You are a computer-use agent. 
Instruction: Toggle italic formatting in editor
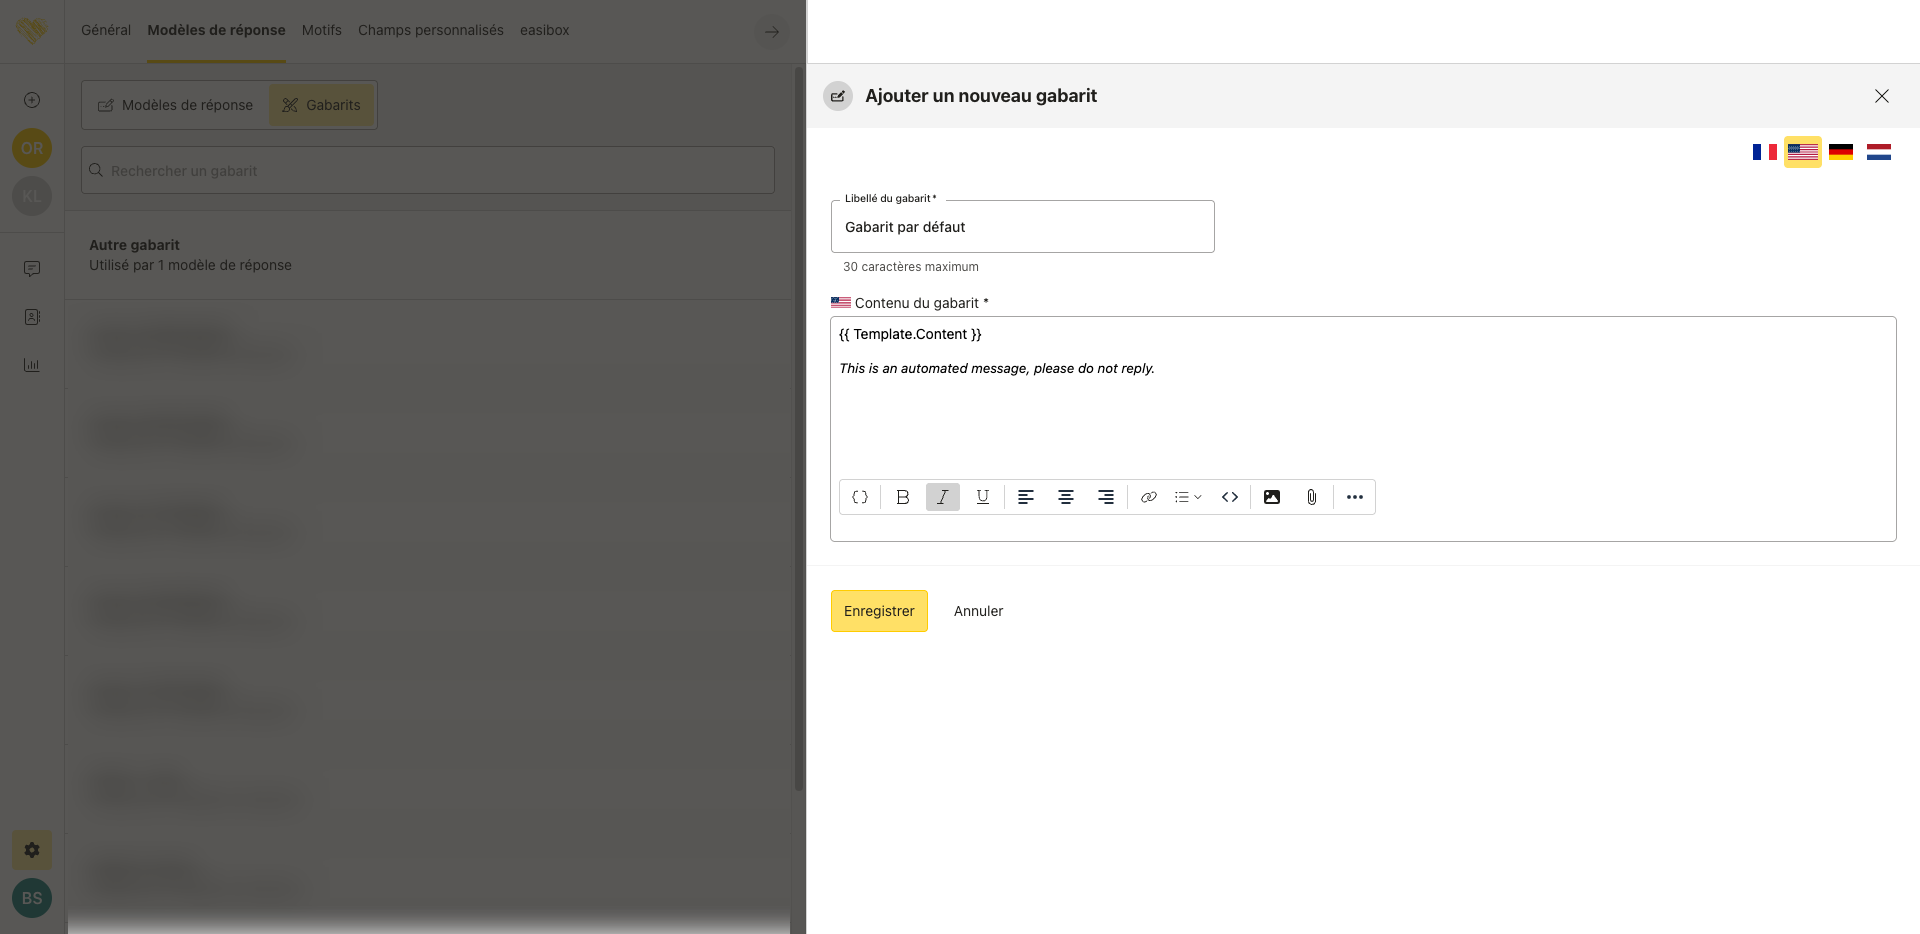point(942,497)
